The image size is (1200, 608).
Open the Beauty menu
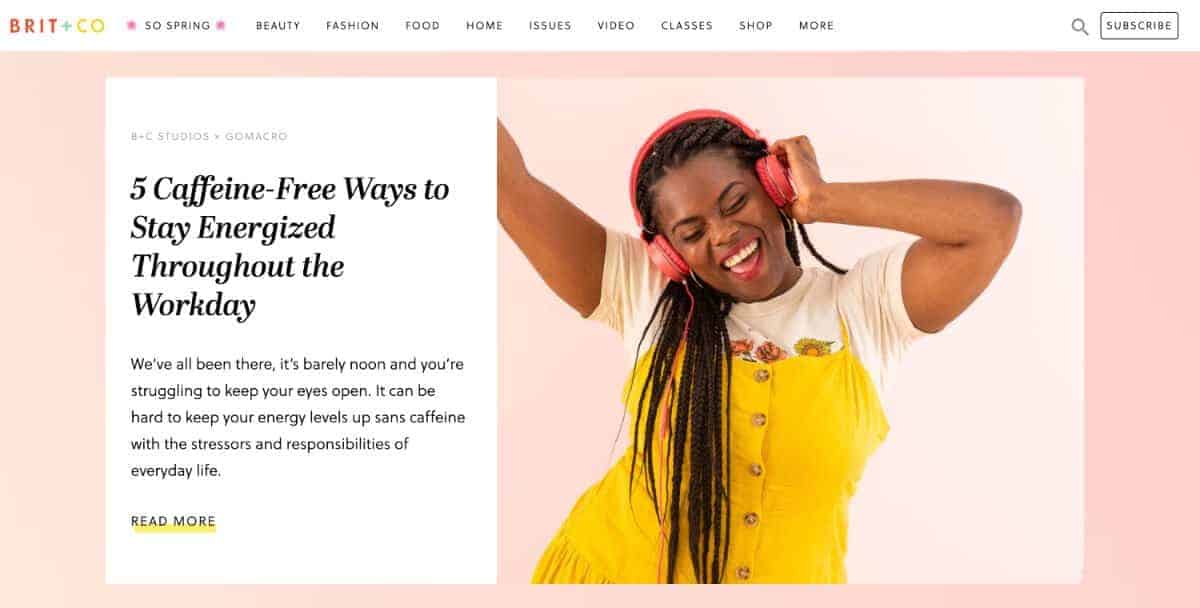pos(278,26)
